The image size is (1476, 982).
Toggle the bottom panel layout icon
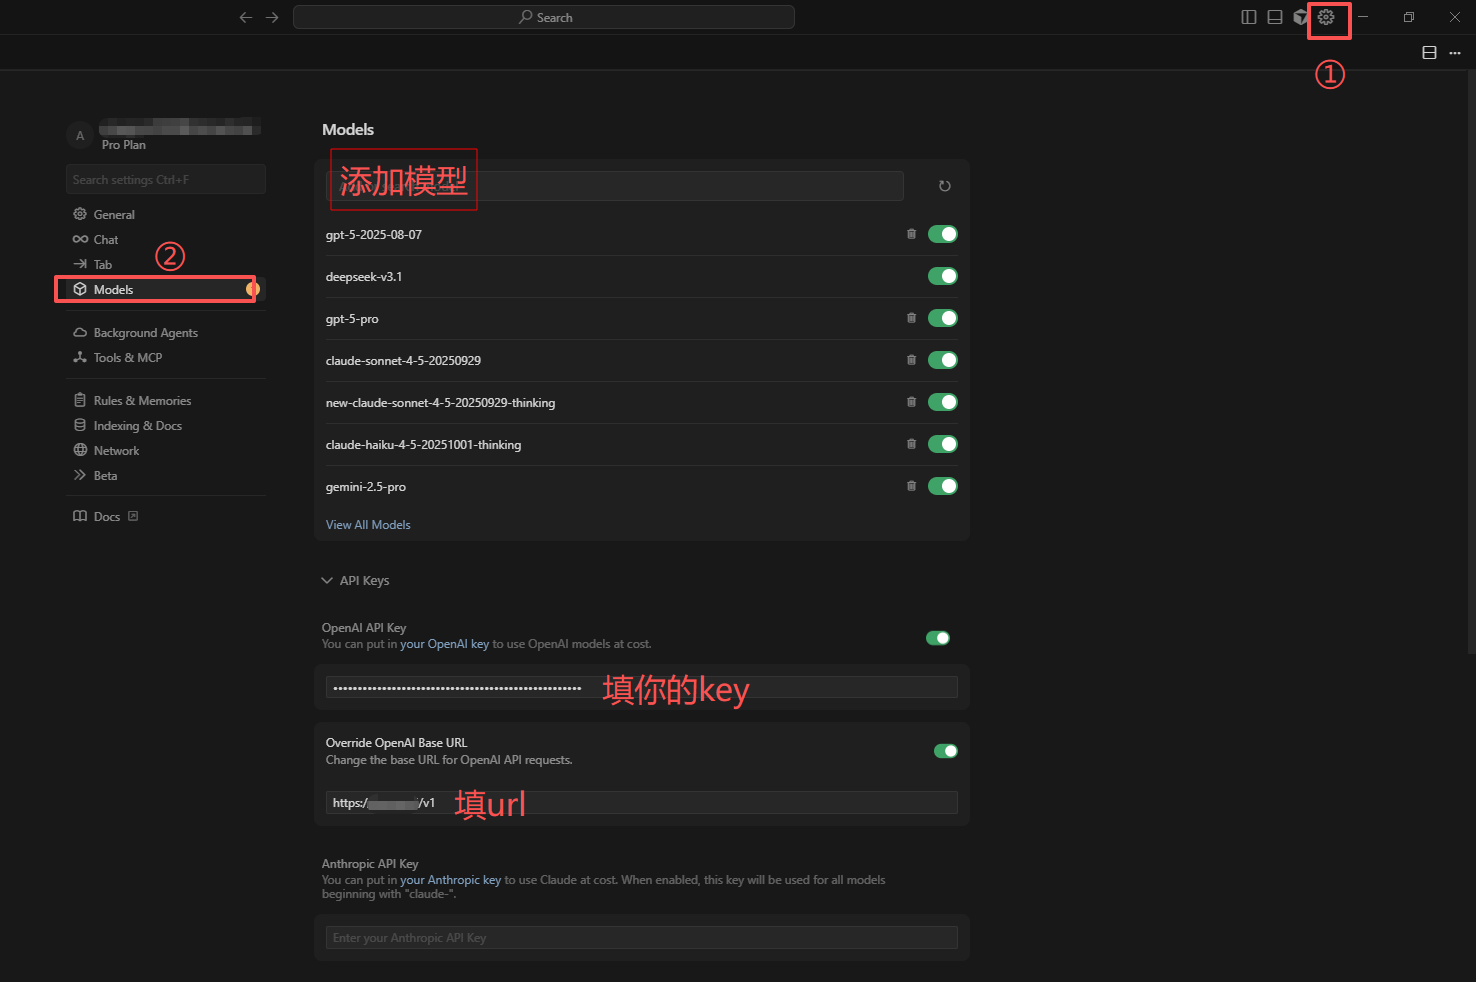(1275, 17)
